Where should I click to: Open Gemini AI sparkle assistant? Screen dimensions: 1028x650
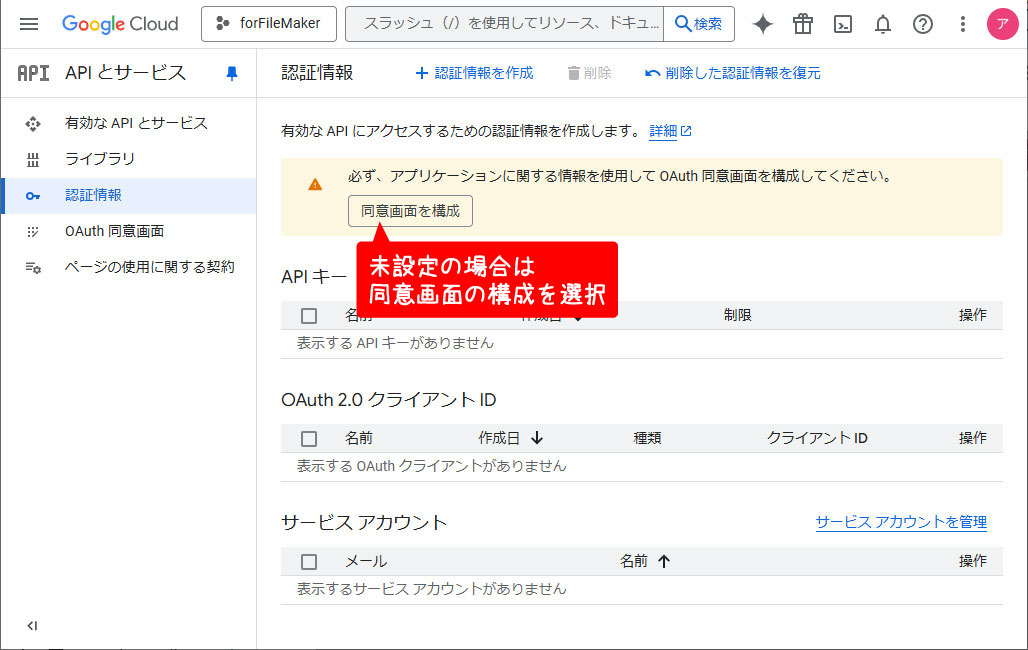pyautogui.click(x=762, y=24)
